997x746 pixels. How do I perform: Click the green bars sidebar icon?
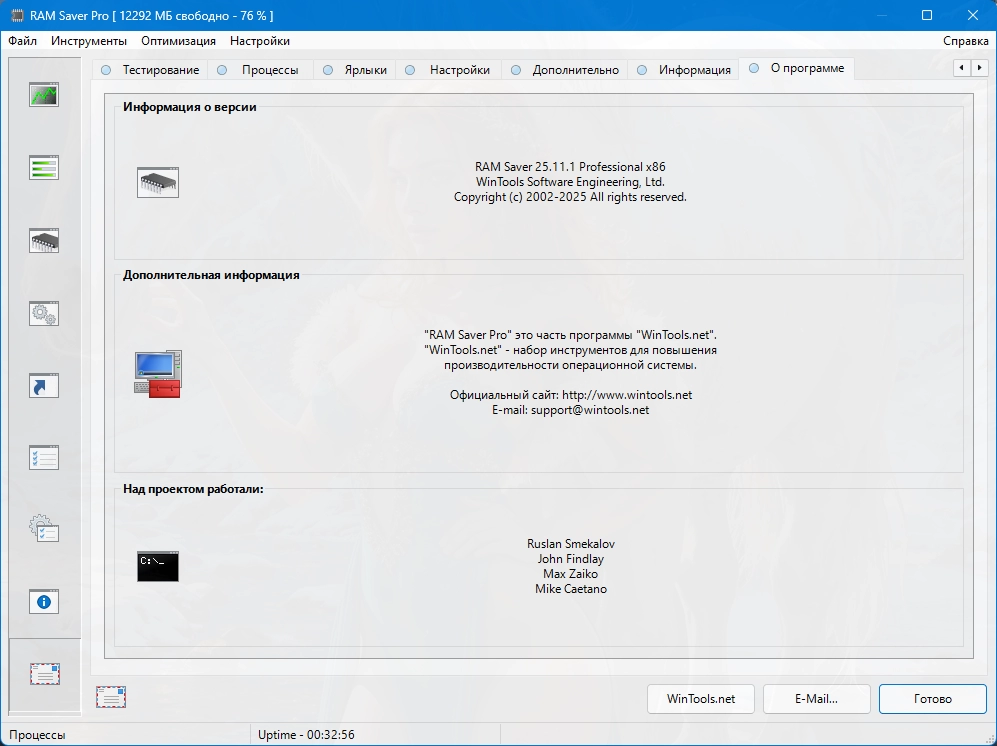44,168
